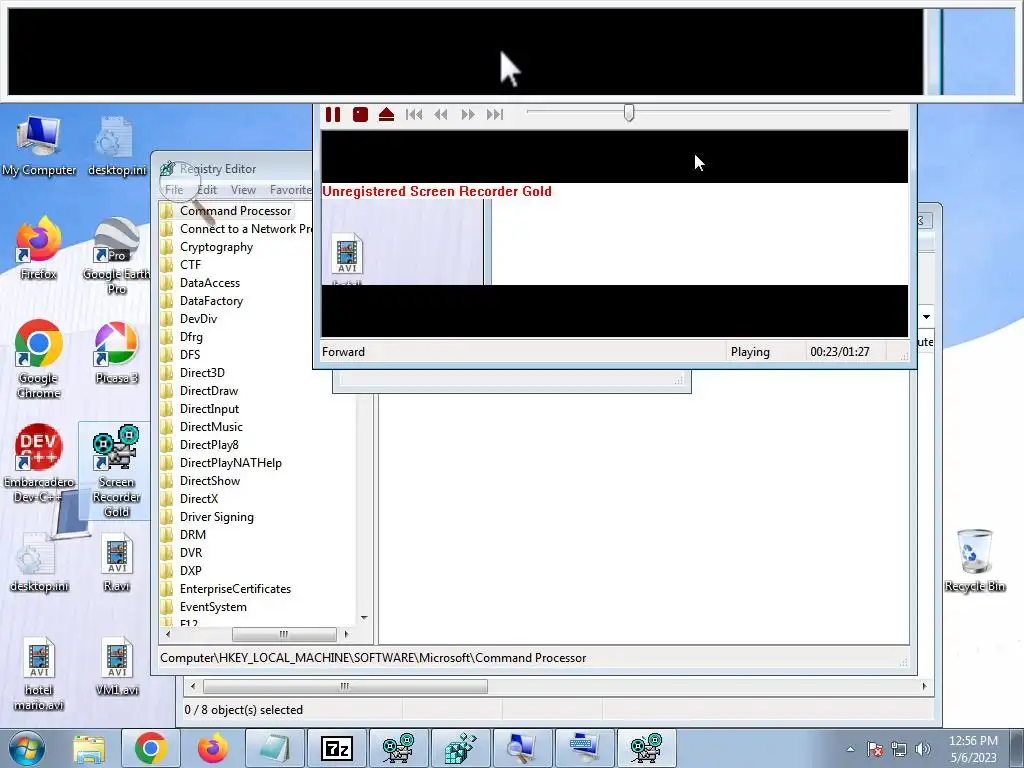The height and width of the screenshot is (768, 1024).
Task: Select the CTF registry key
Action: pos(190,264)
